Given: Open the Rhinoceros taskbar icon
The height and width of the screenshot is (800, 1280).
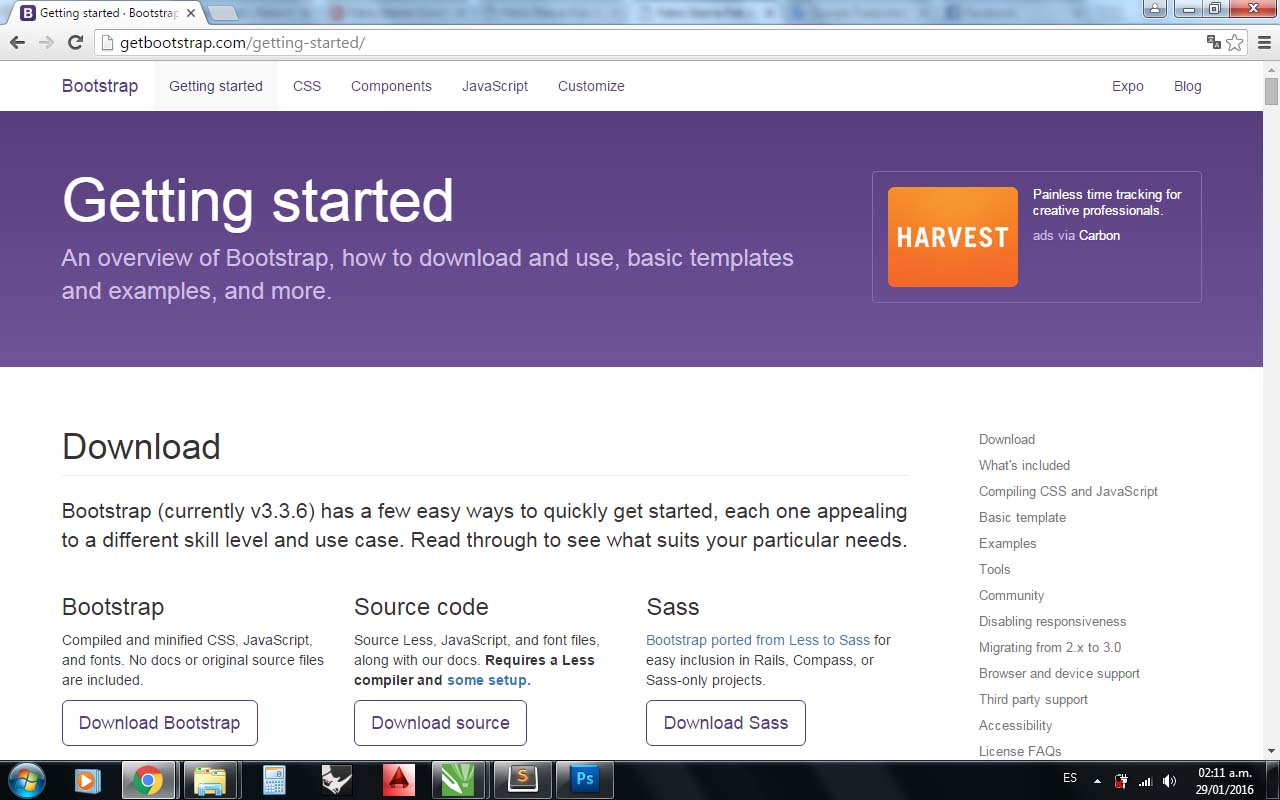Looking at the screenshot, I should click(336, 780).
